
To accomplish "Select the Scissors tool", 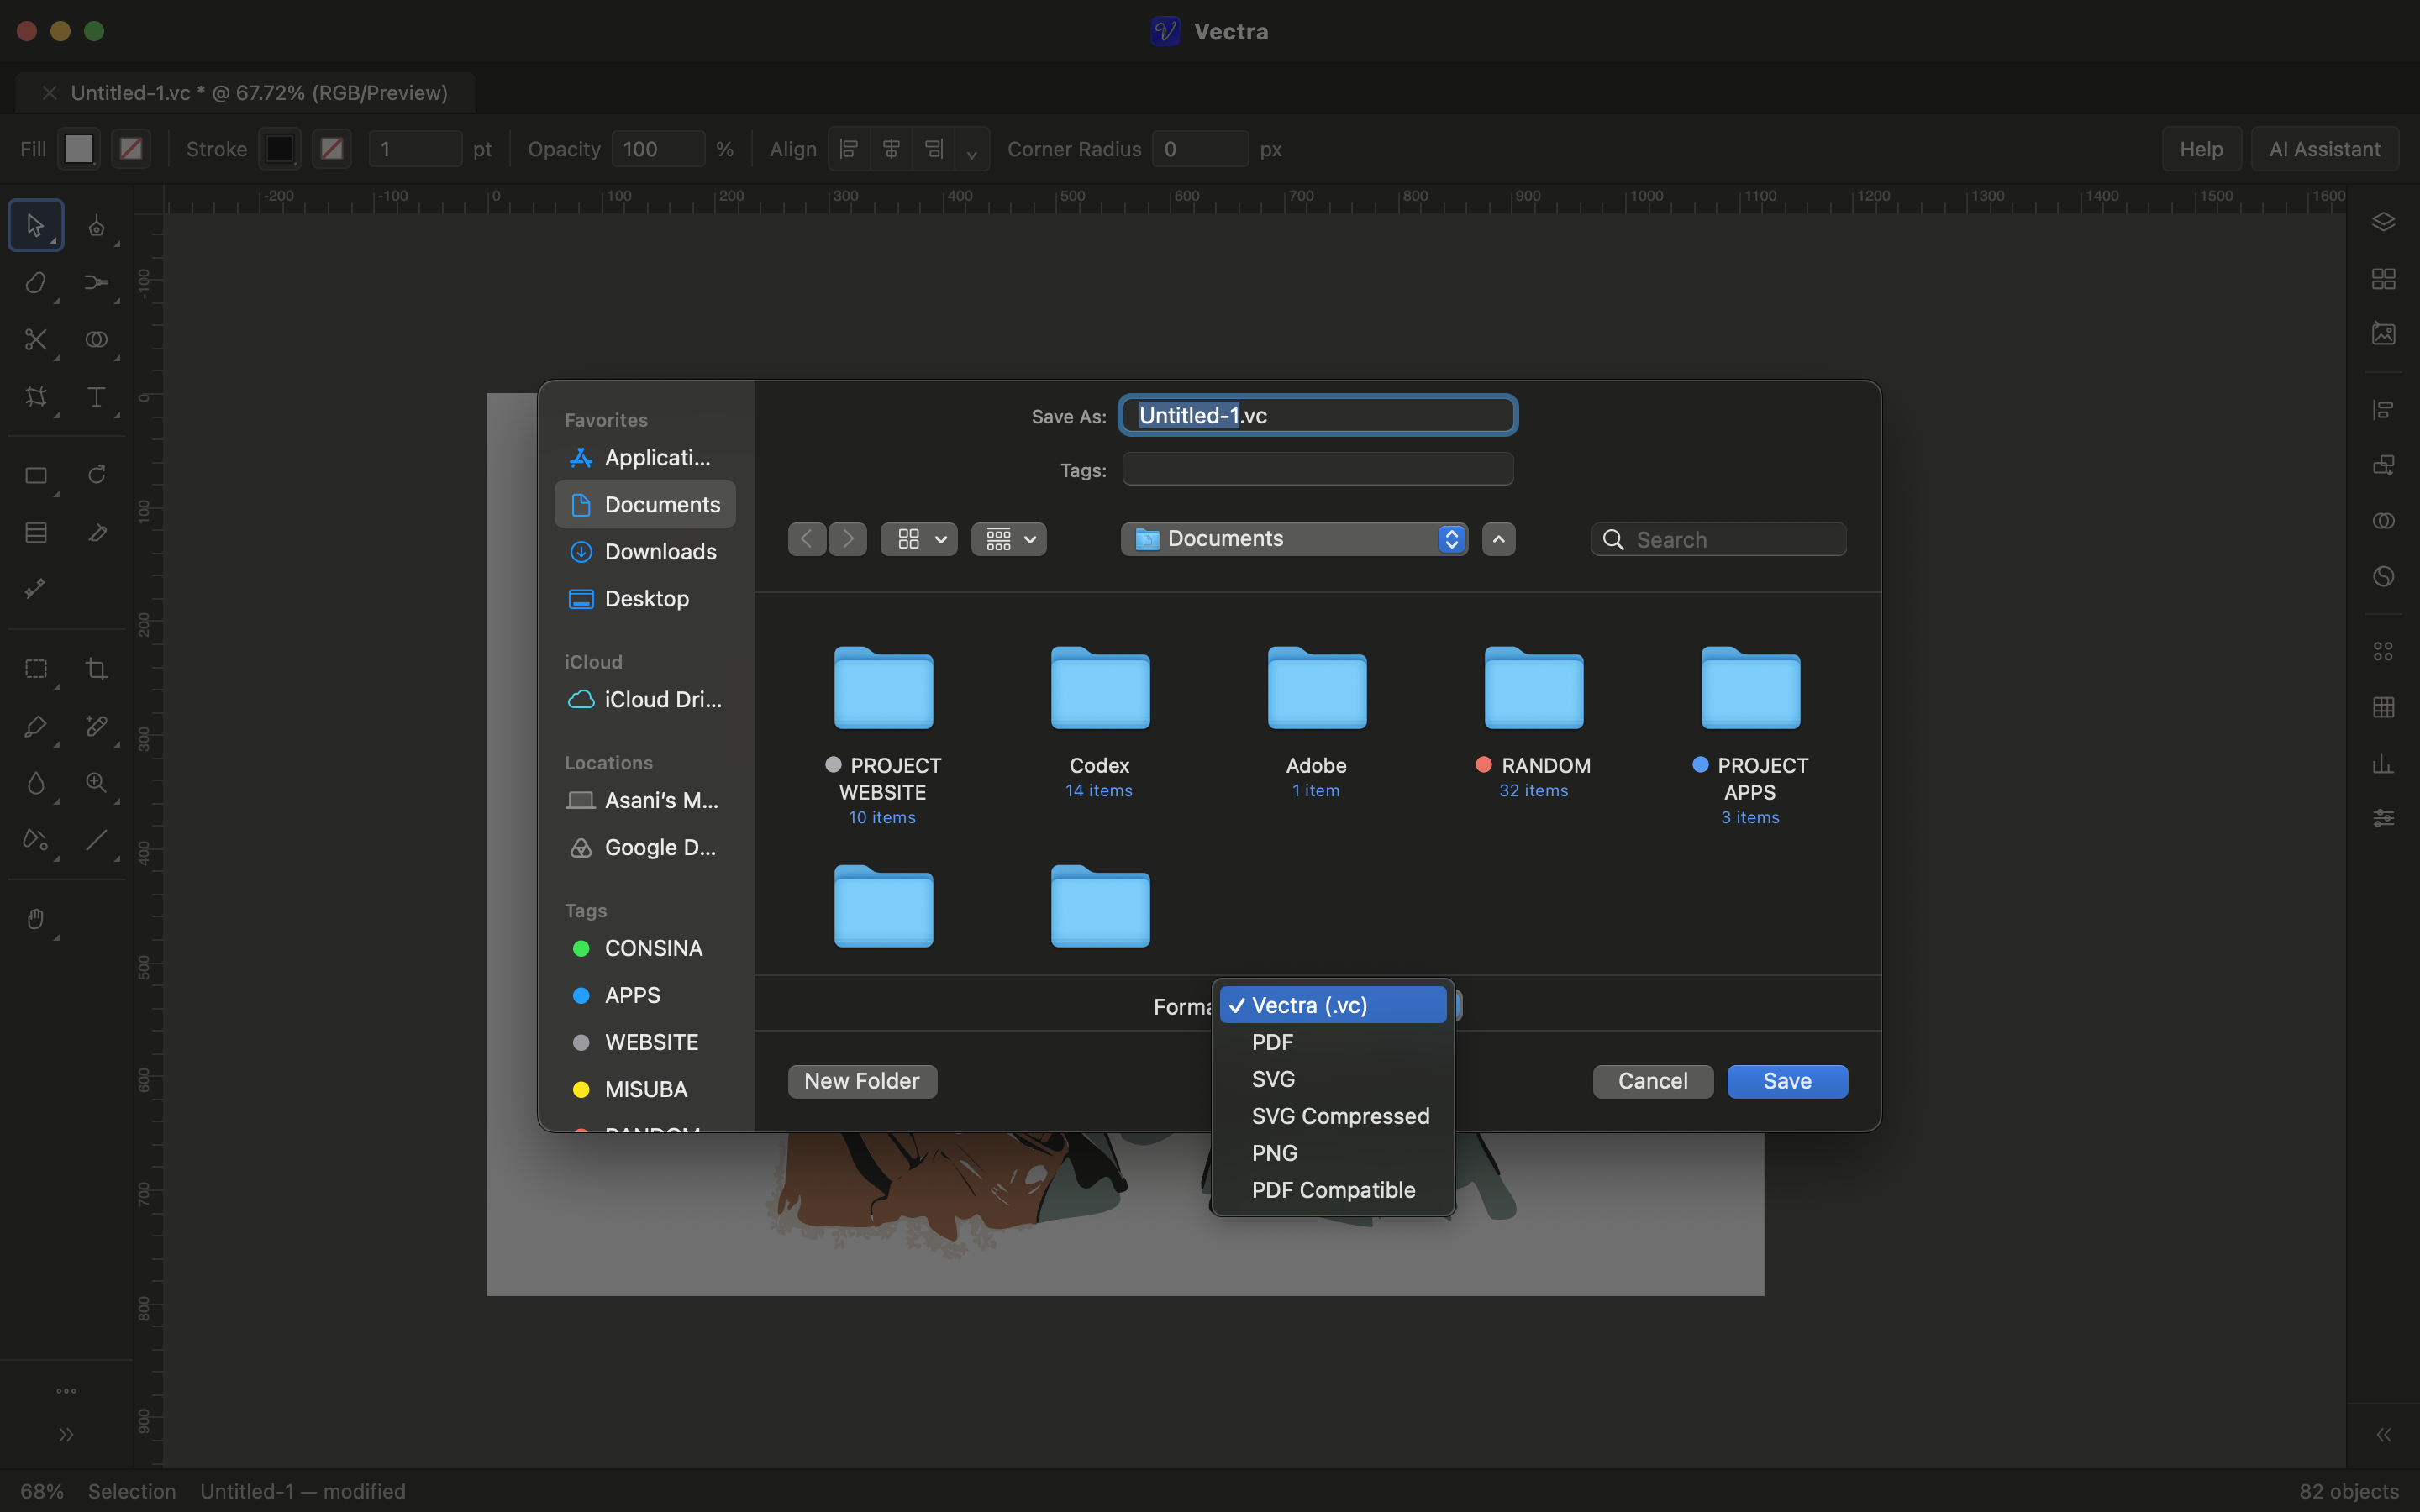I will click(36, 340).
